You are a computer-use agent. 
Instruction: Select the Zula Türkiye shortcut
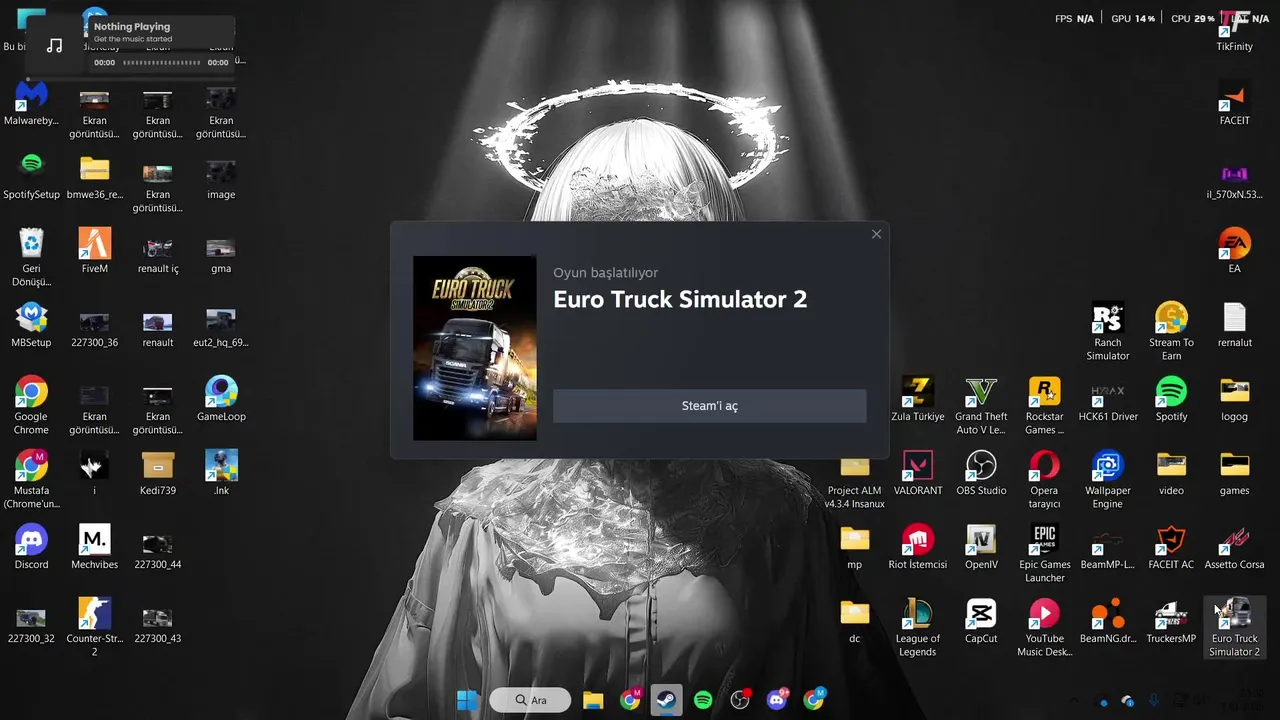point(918,399)
